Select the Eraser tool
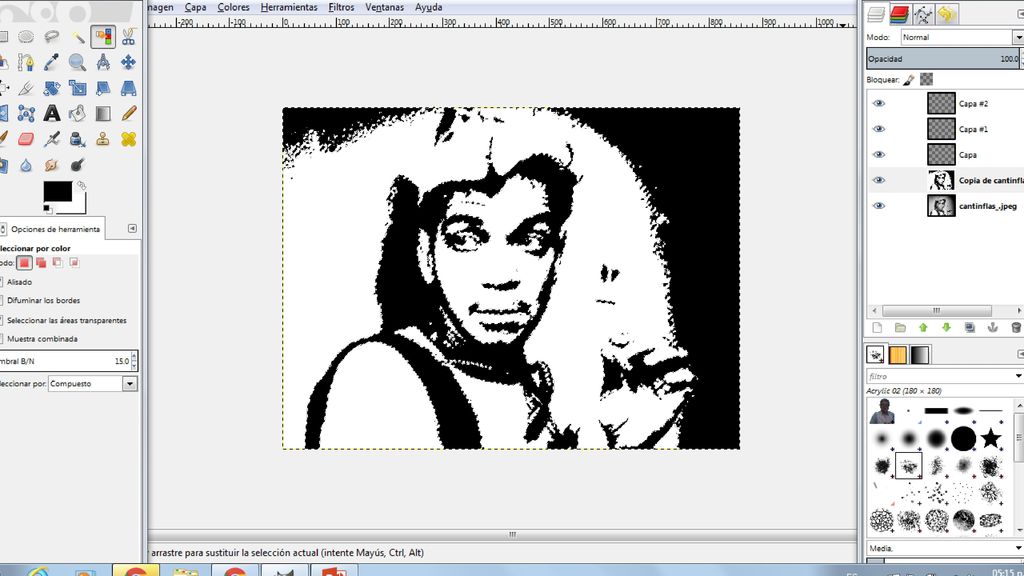1024x576 pixels. (x=26, y=139)
